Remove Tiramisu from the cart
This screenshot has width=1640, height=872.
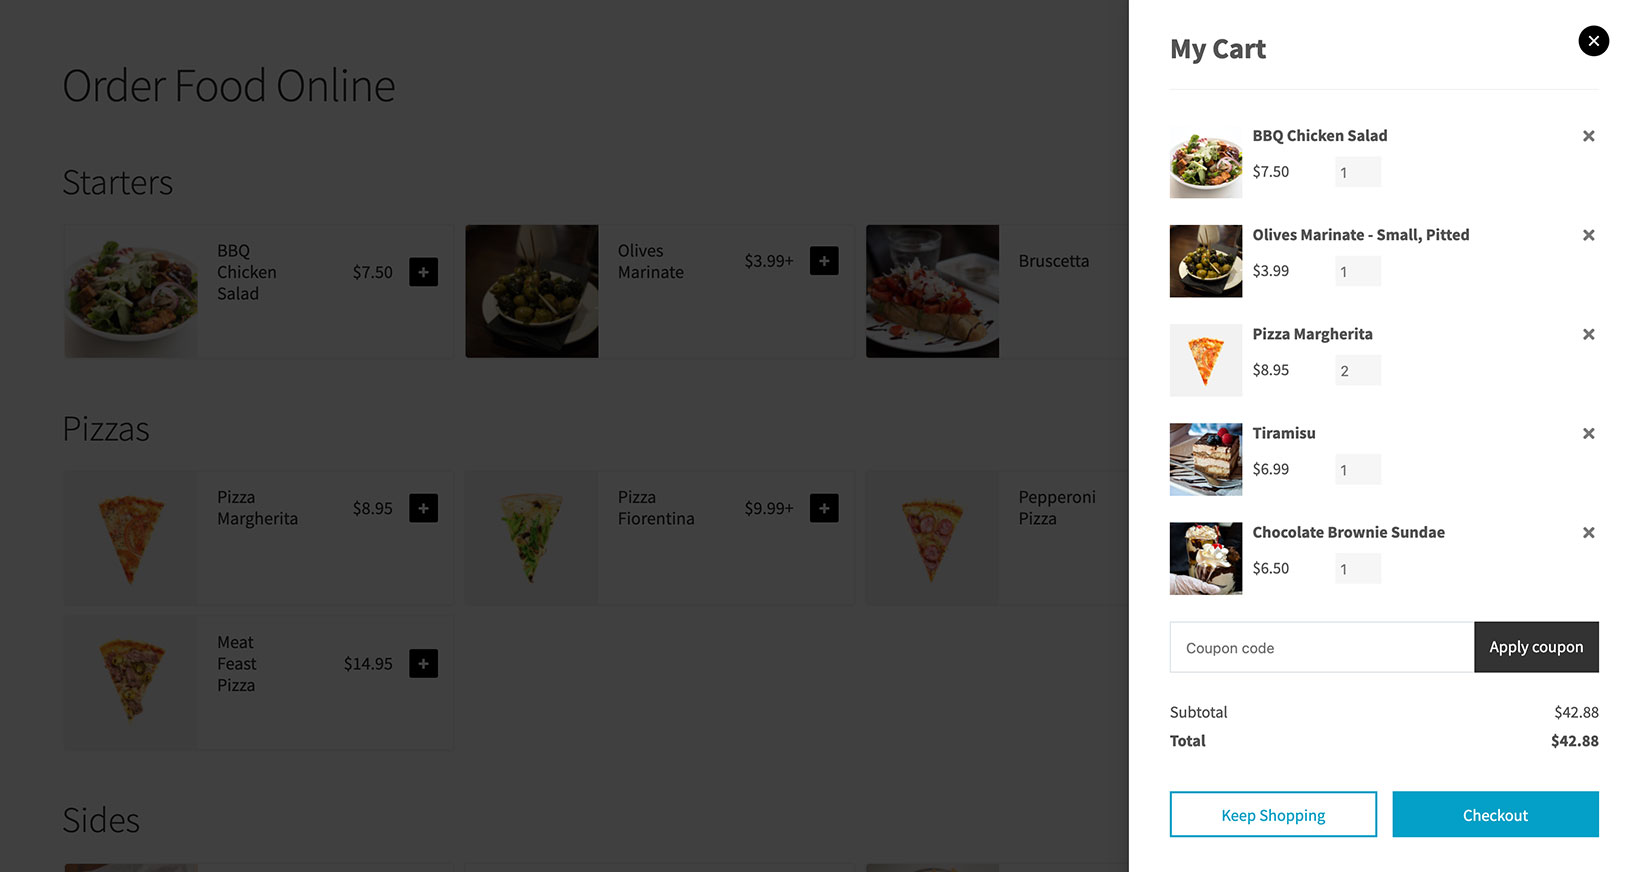1588,433
